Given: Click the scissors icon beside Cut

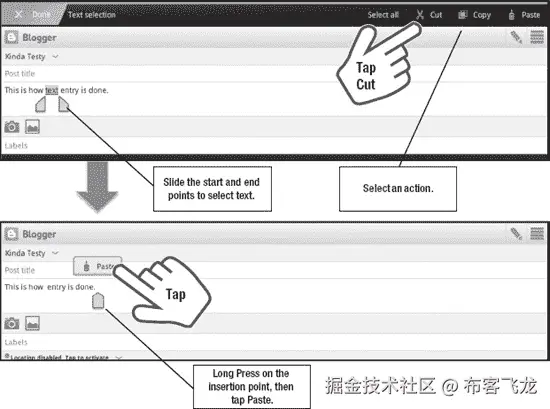Looking at the screenshot, I should [x=420, y=15].
